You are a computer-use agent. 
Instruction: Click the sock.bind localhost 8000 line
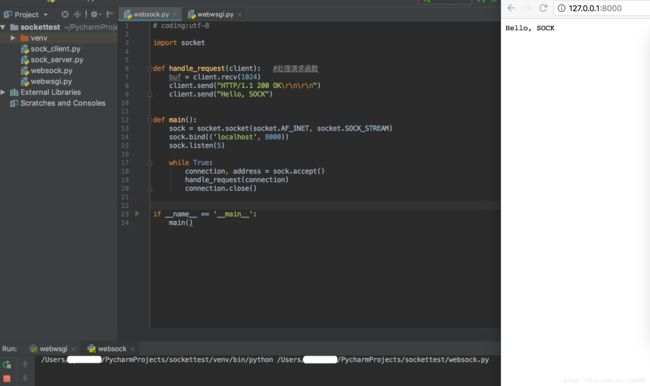tap(228, 137)
